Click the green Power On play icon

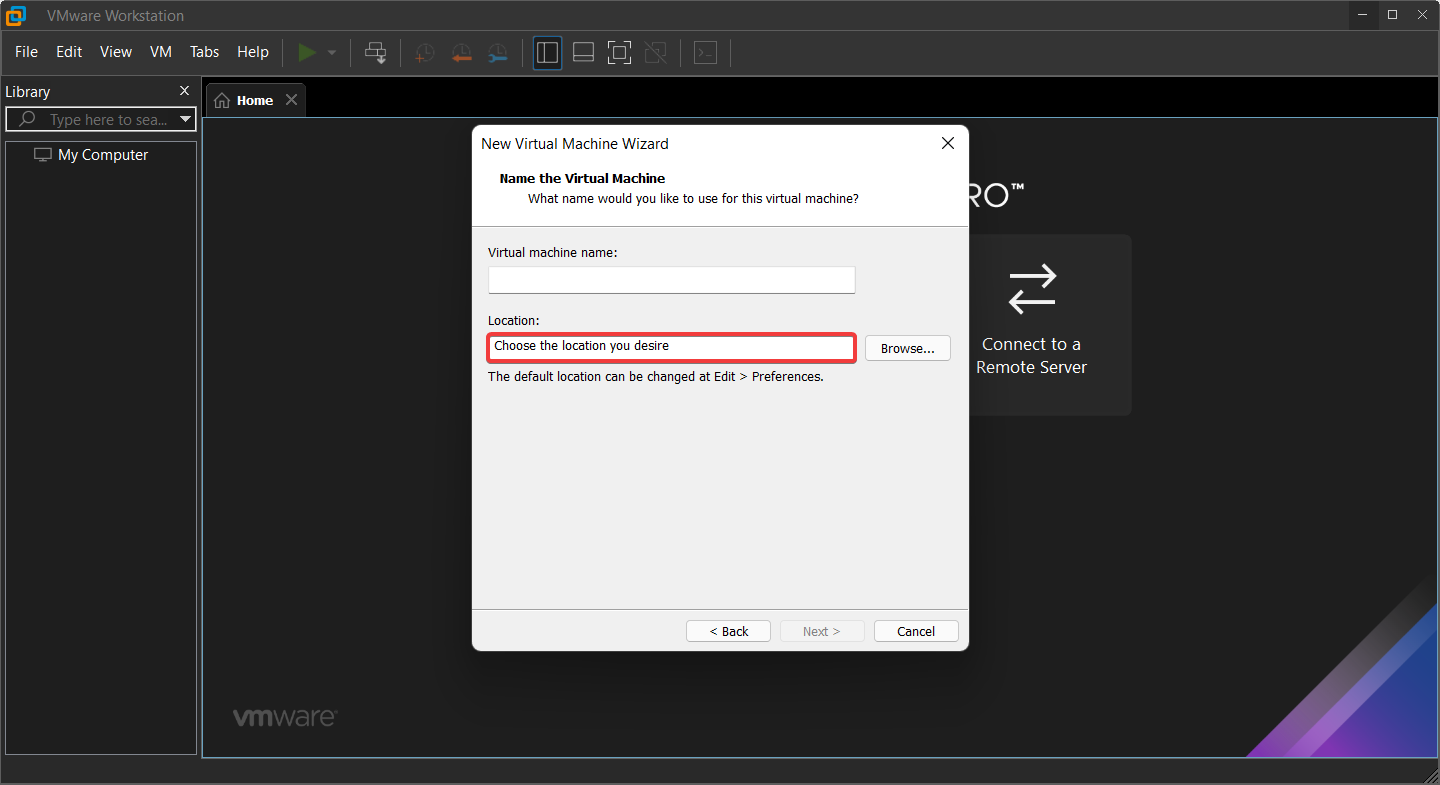click(307, 52)
